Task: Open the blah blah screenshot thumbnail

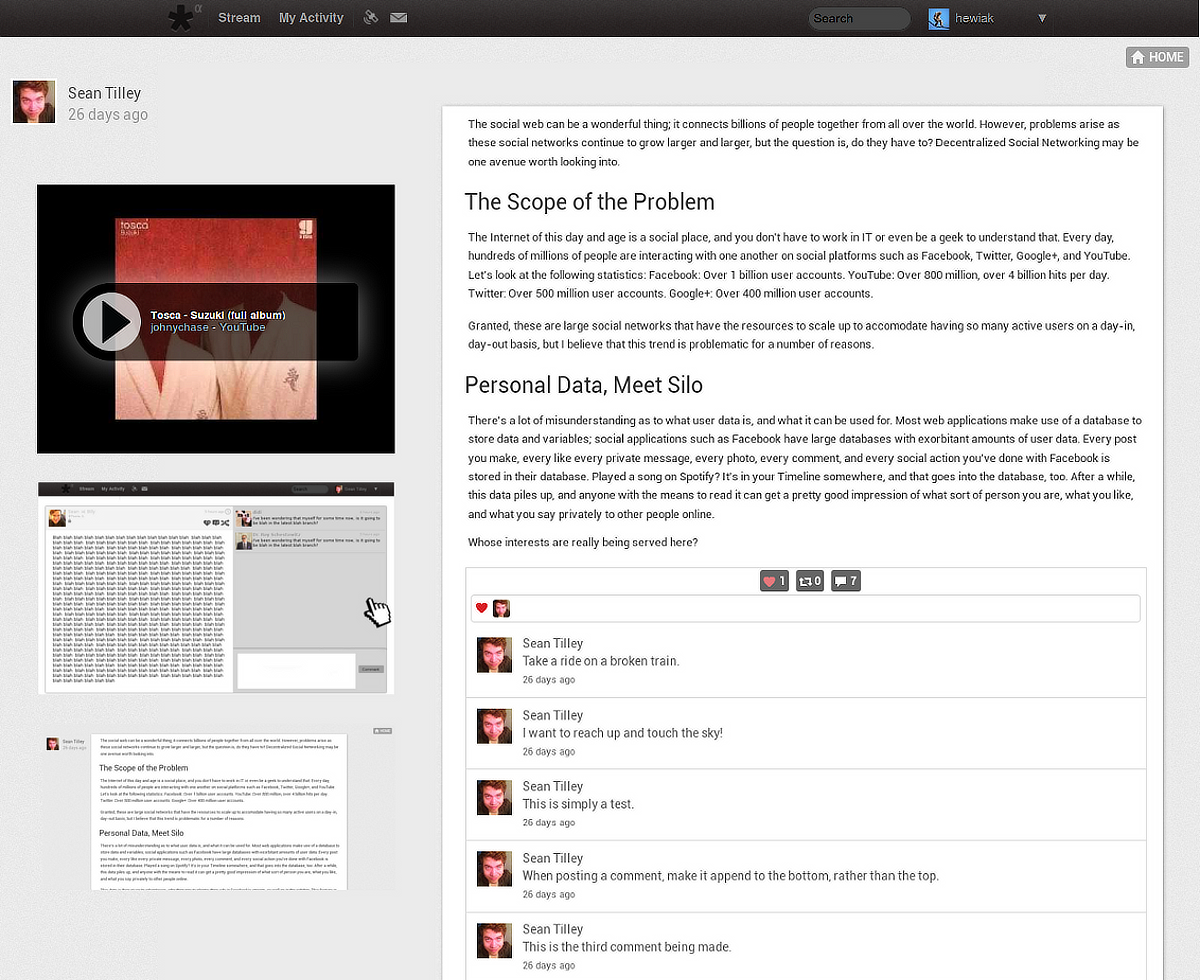Action: coord(216,588)
